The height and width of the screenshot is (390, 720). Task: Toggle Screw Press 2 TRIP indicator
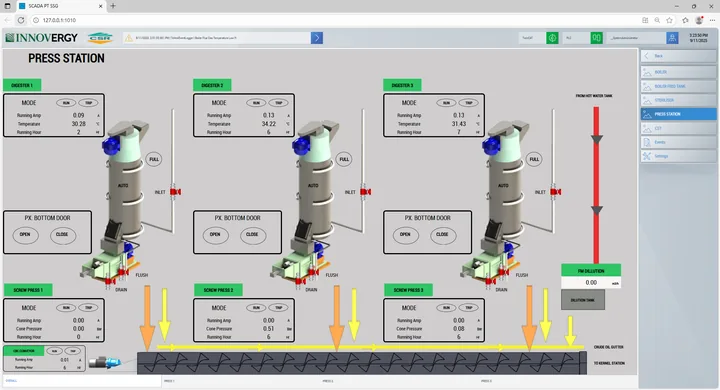[x=279, y=308]
